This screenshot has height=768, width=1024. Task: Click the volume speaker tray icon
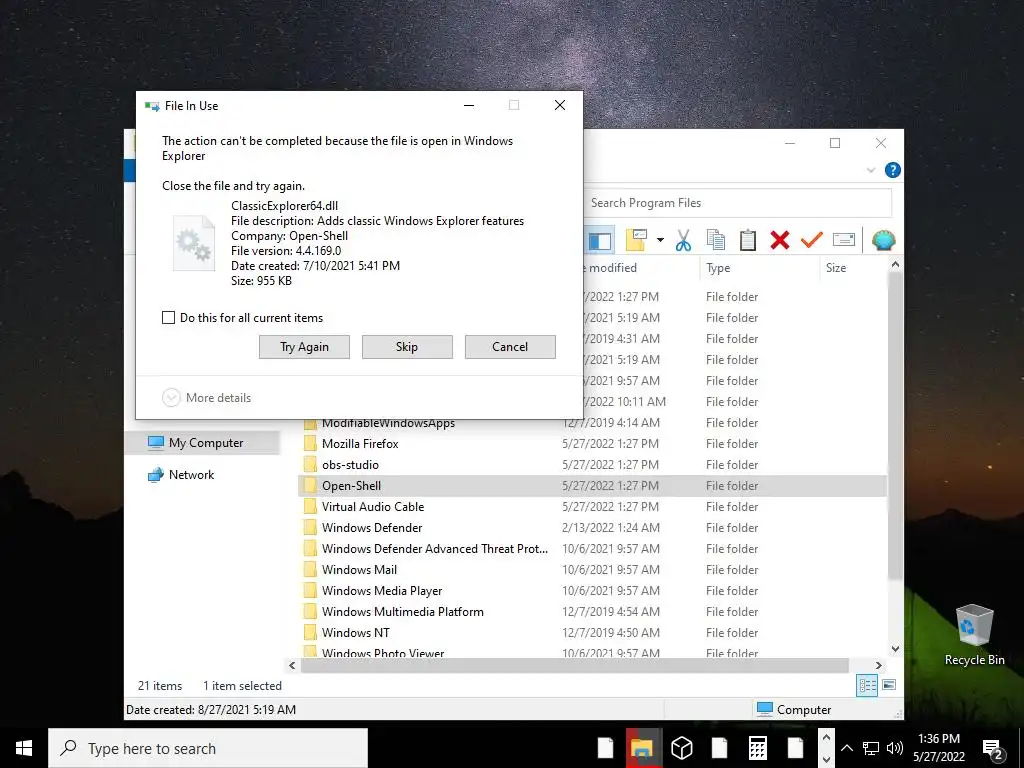point(895,748)
